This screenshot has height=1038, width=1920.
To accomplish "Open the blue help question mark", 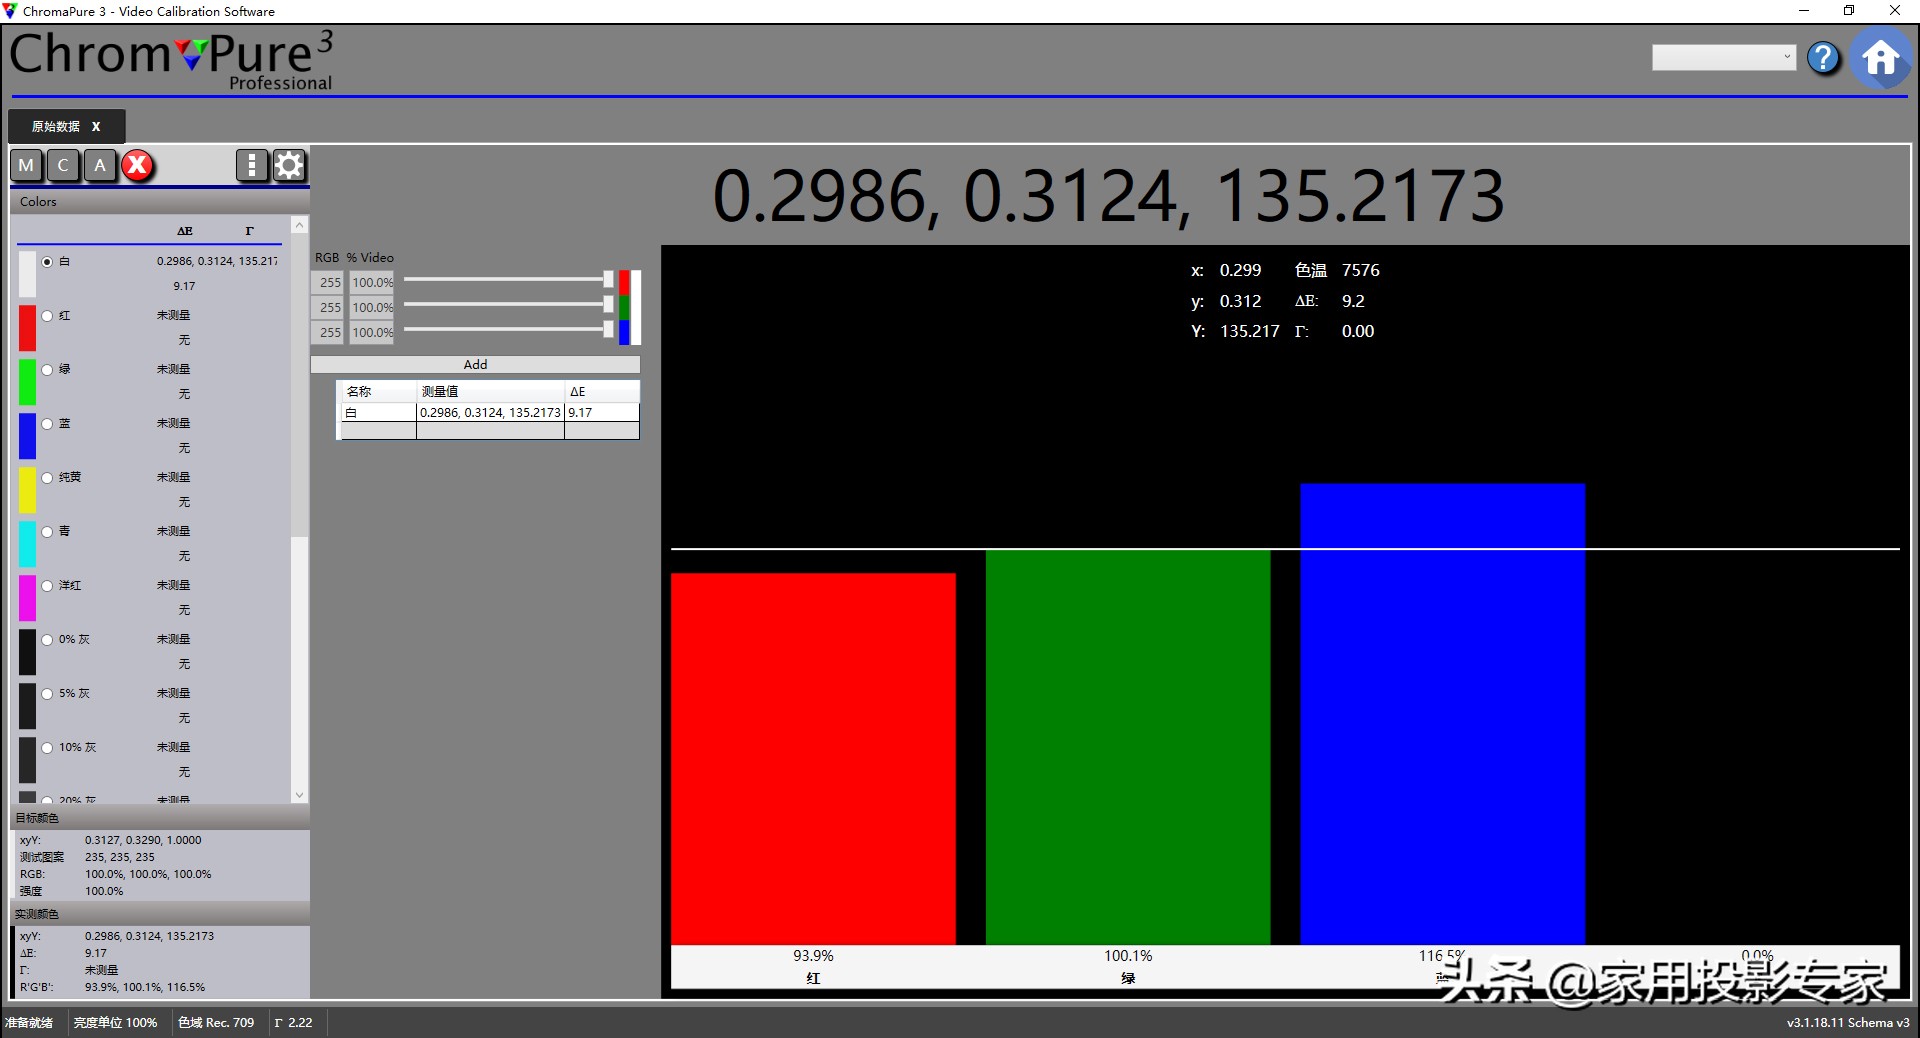I will (x=1824, y=58).
